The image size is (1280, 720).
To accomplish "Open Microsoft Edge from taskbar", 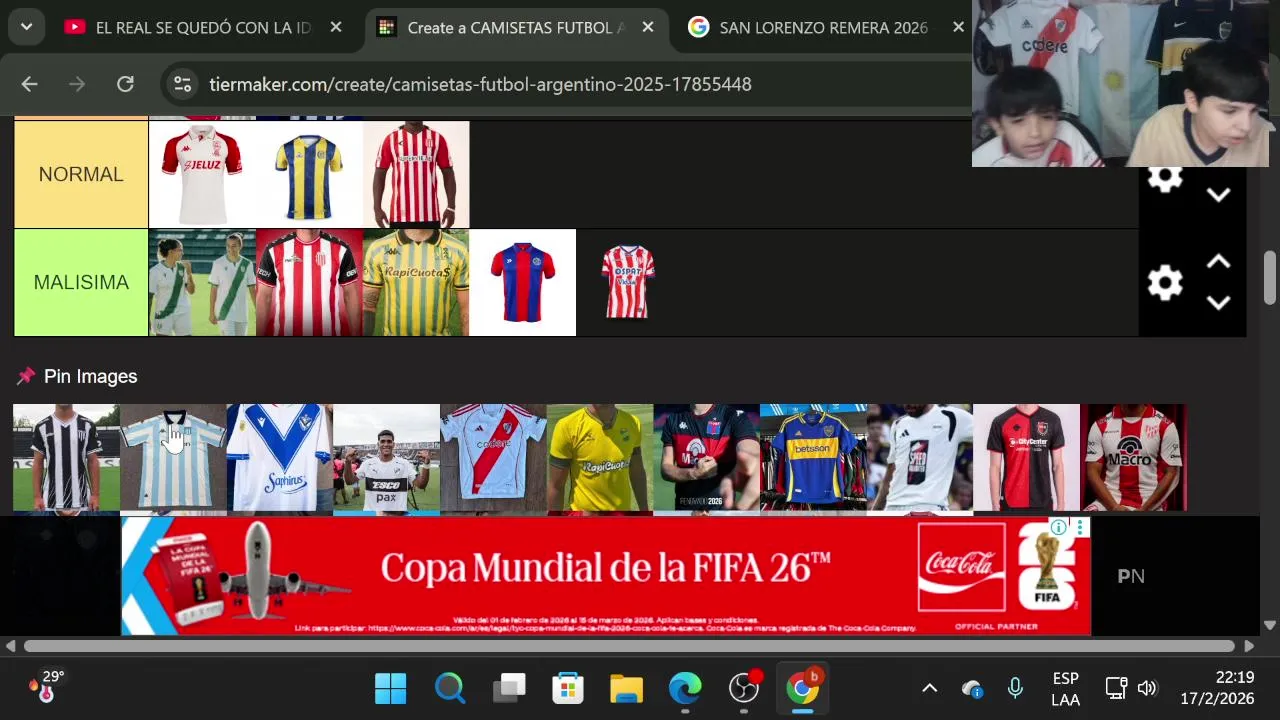I will (685, 688).
